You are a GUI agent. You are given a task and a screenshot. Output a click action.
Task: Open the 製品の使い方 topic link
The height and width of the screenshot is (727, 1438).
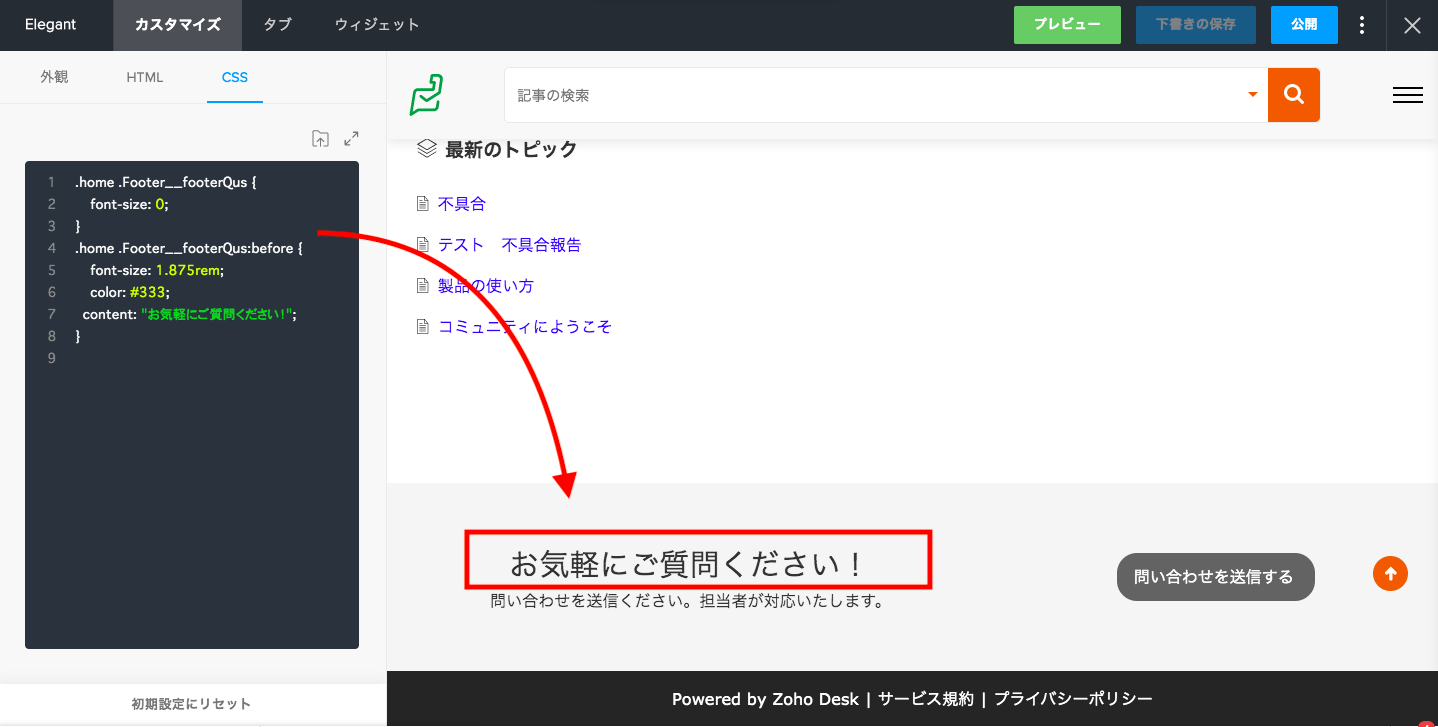click(x=485, y=286)
